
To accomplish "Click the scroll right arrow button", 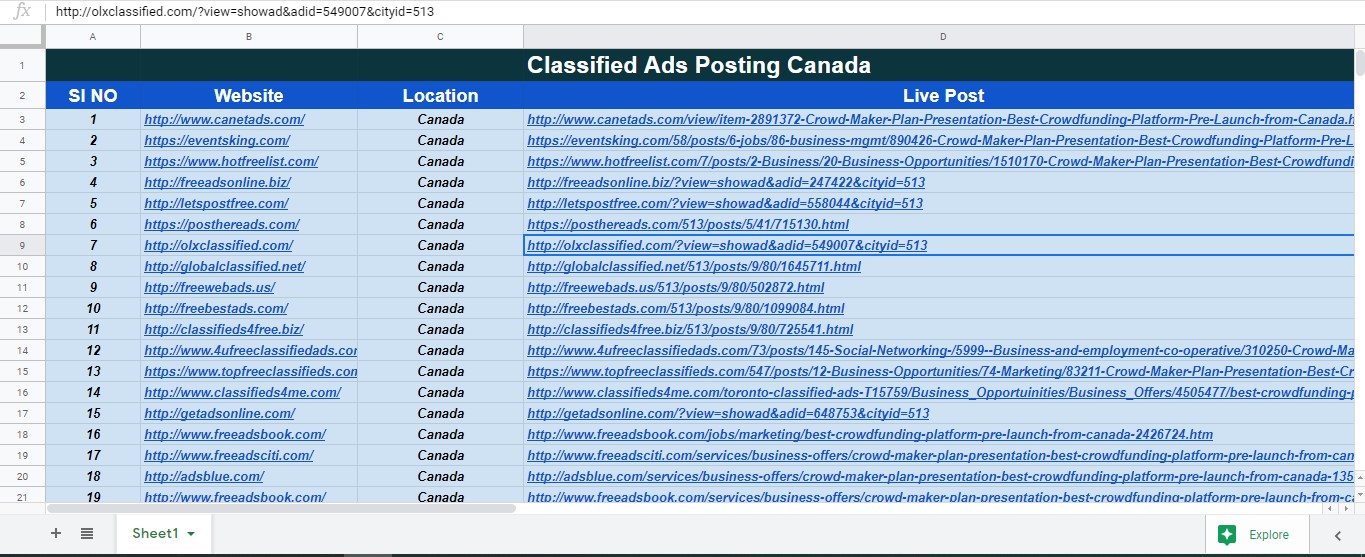I will 1347,508.
